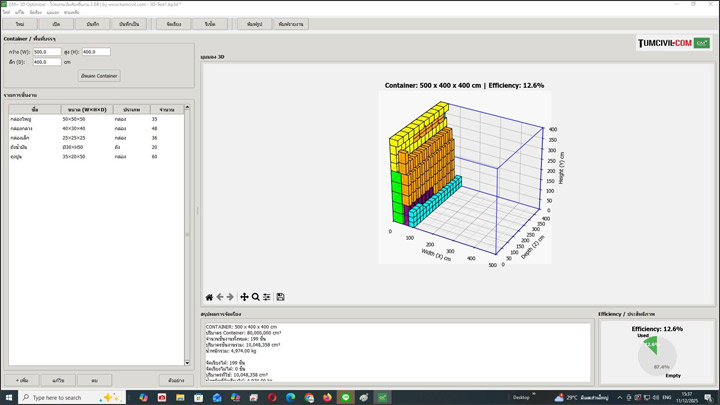Click the เปิด toolbar button

pos(56,24)
